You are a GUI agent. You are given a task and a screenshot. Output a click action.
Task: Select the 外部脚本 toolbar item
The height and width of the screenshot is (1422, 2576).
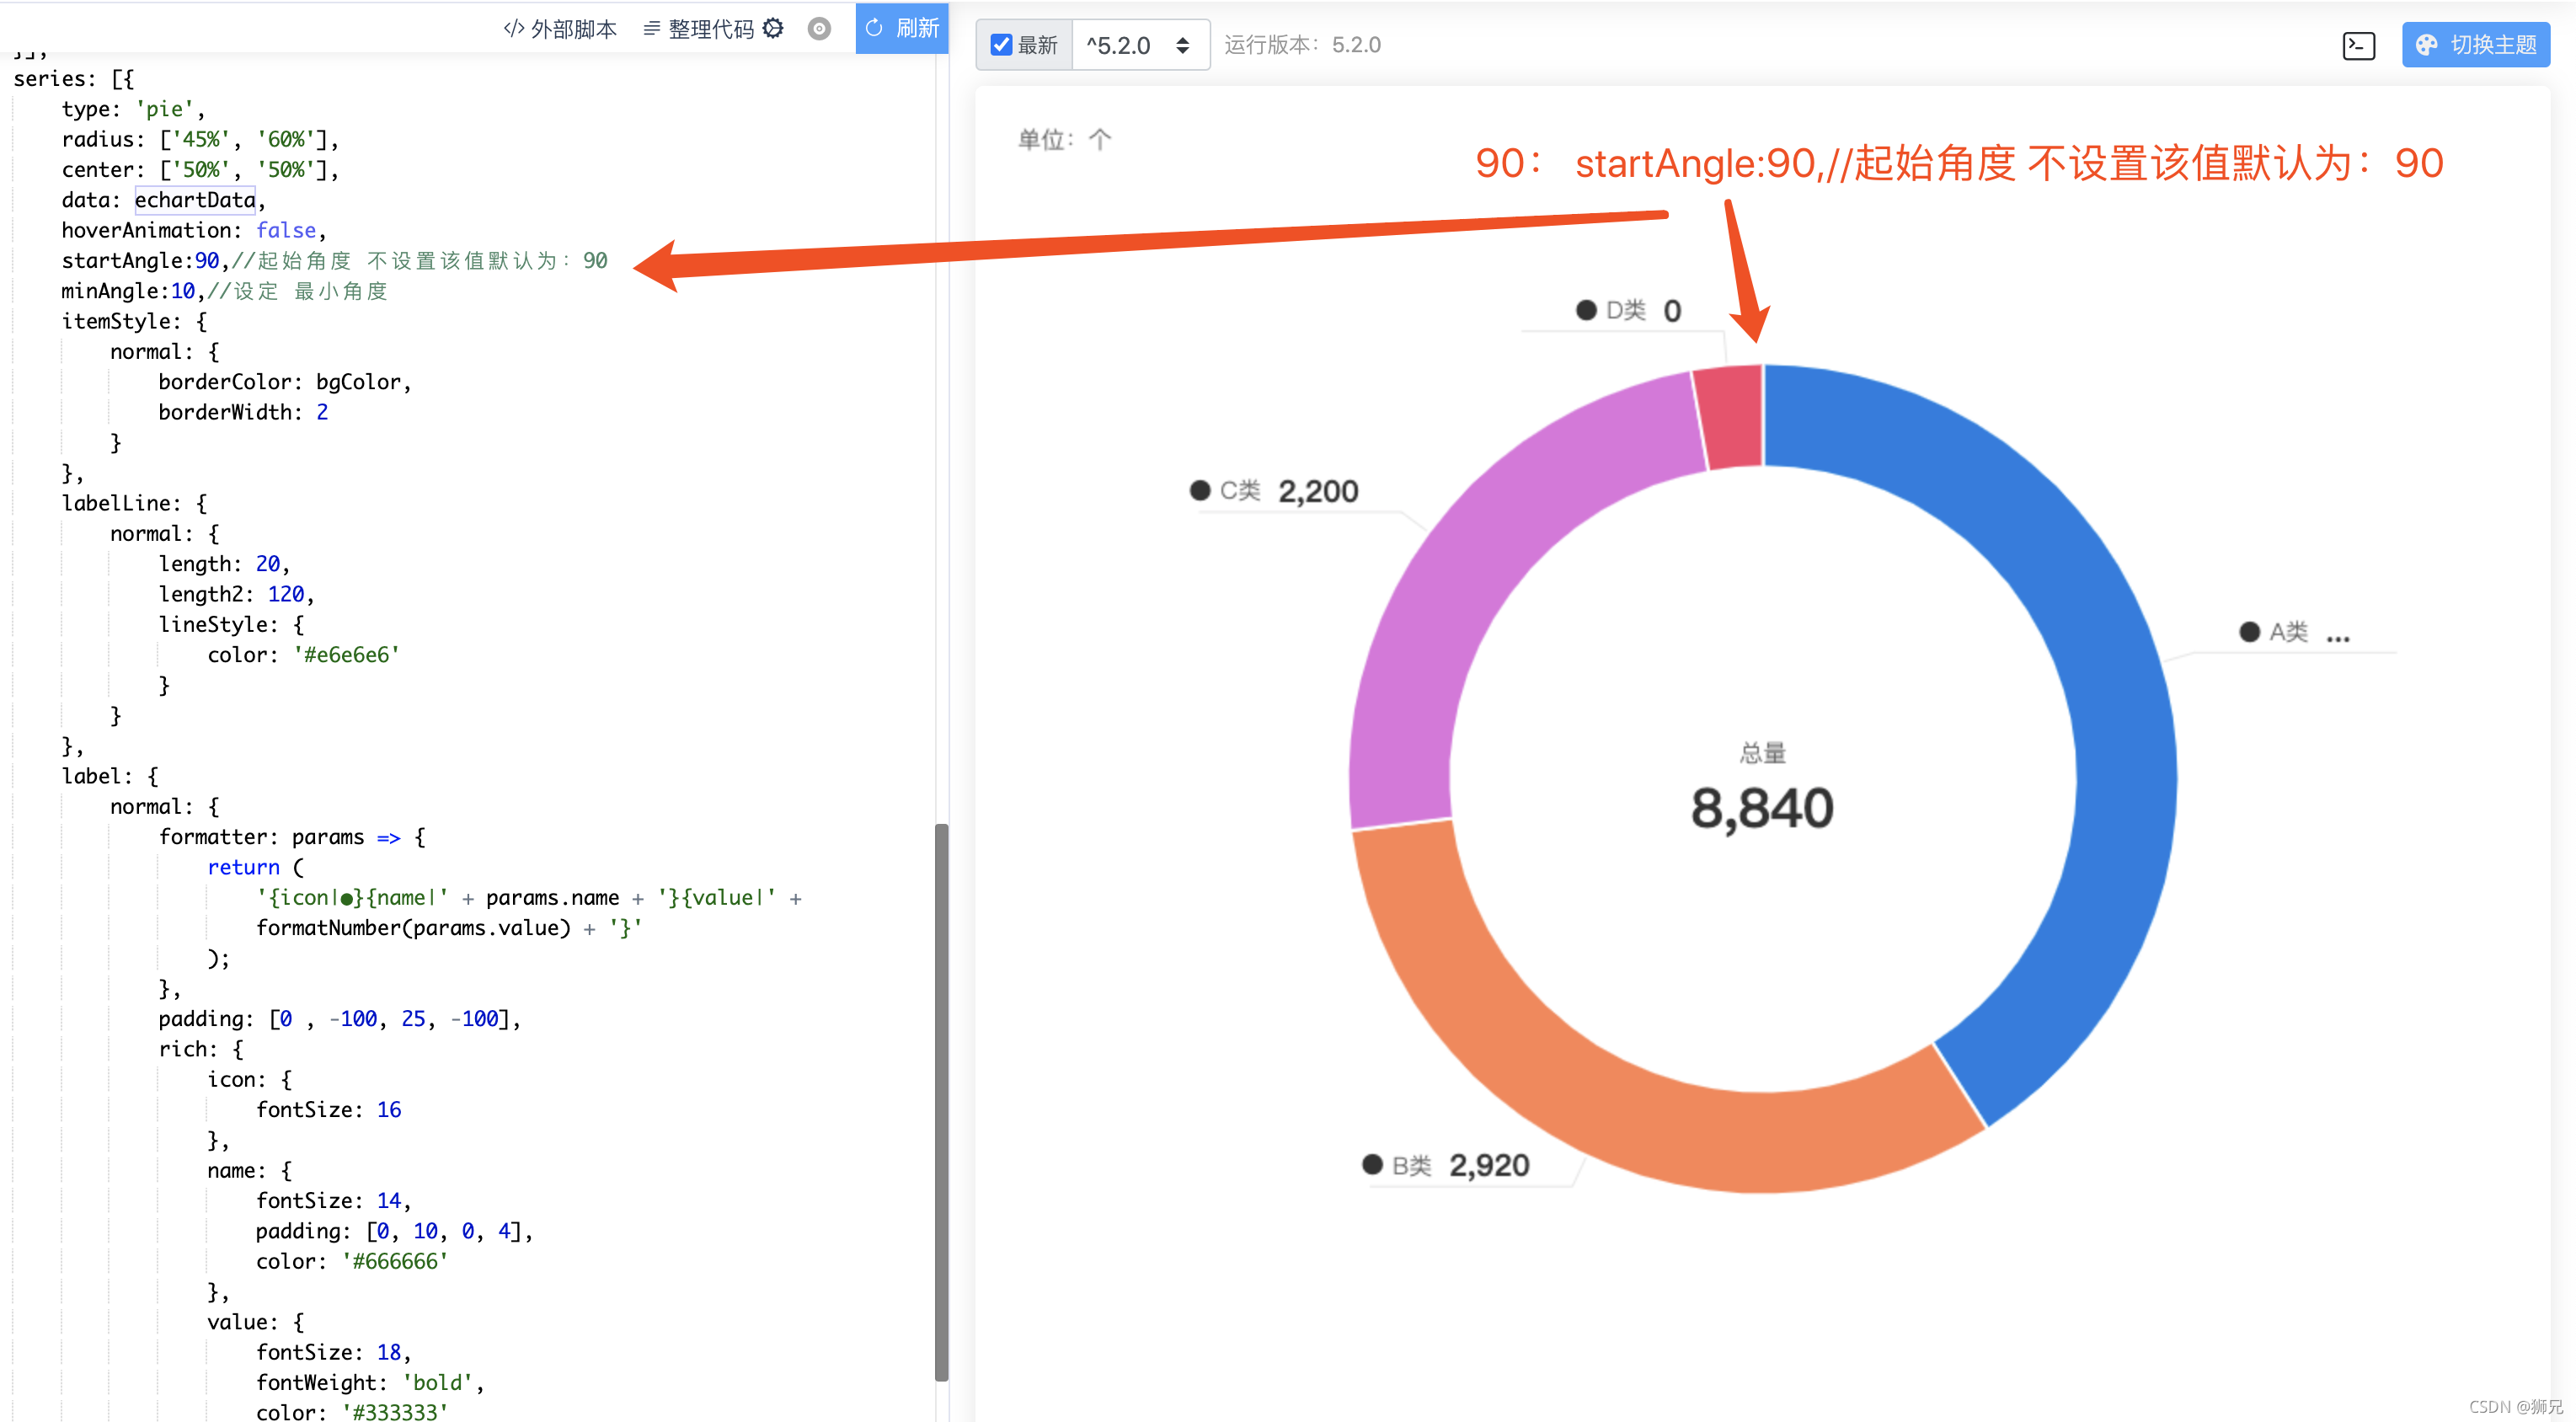click(x=574, y=29)
